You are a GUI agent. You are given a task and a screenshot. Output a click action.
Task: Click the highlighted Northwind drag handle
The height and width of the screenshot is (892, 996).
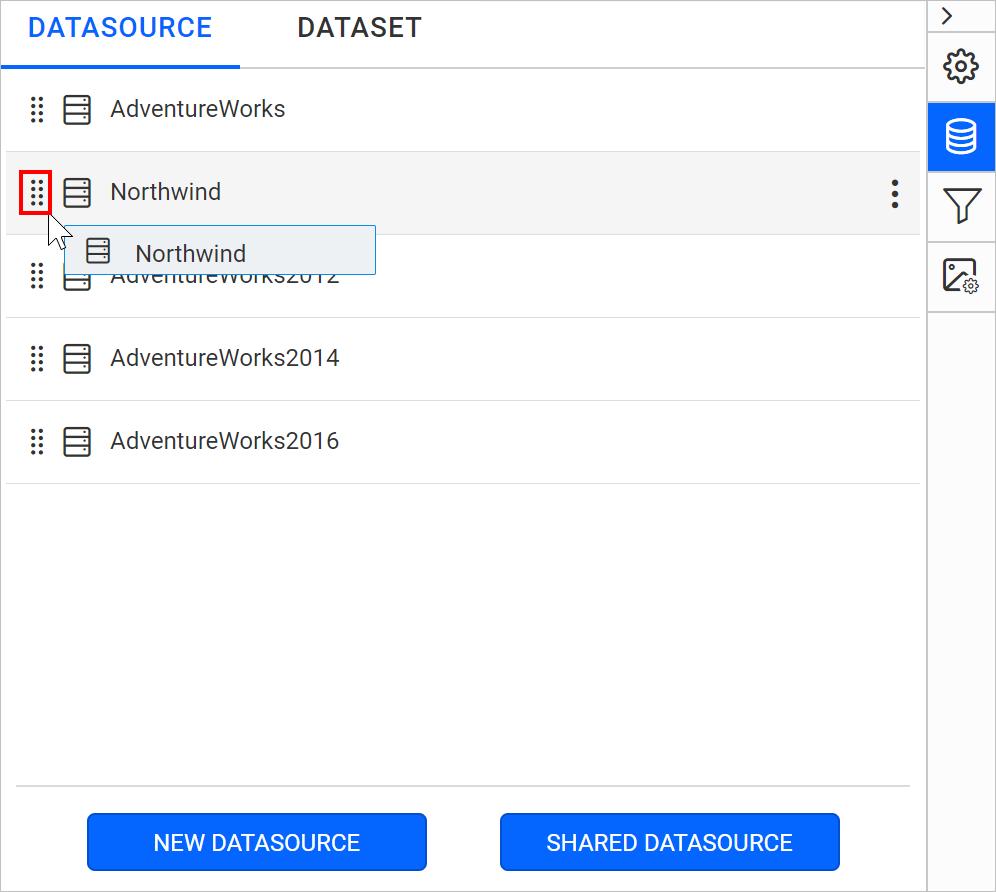pos(36,192)
